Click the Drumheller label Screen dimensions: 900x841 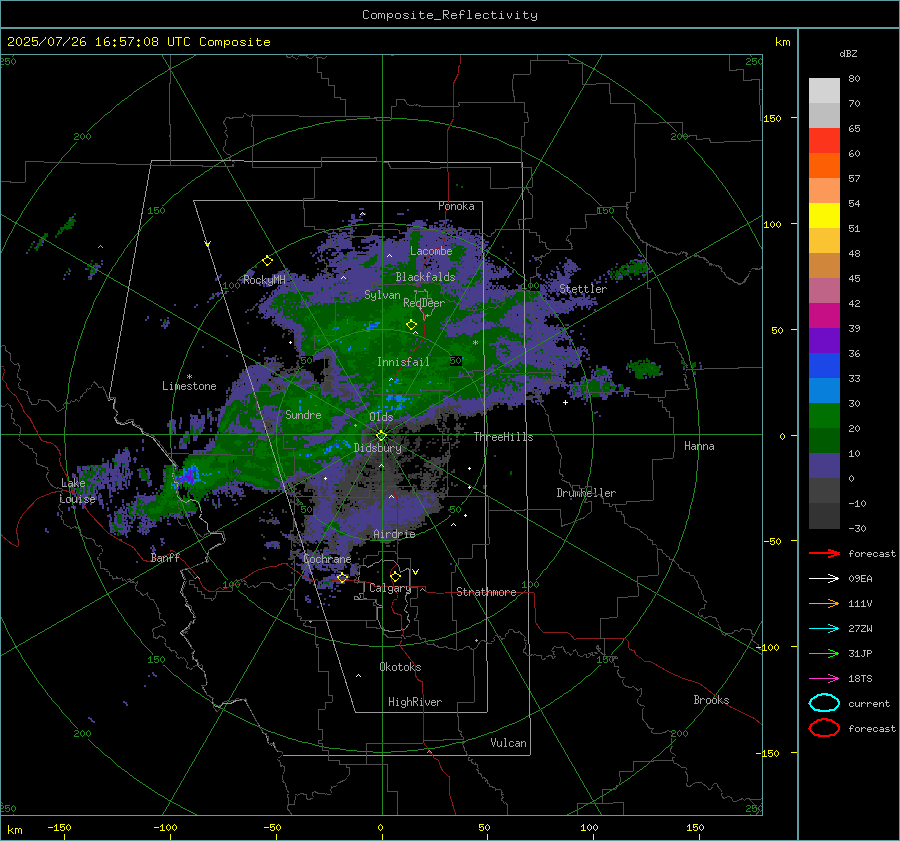586,493
